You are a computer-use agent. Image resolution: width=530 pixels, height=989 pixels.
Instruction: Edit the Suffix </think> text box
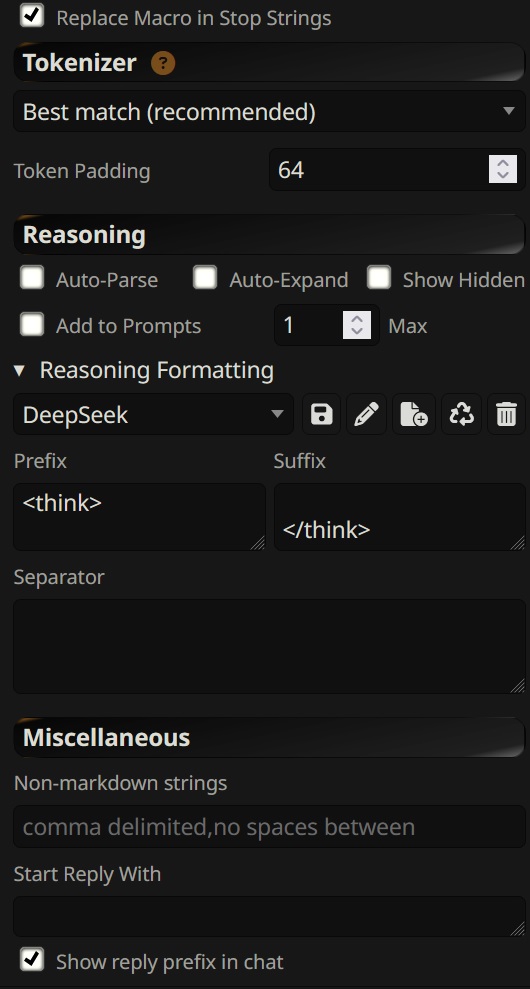click(x=399, y=517)
